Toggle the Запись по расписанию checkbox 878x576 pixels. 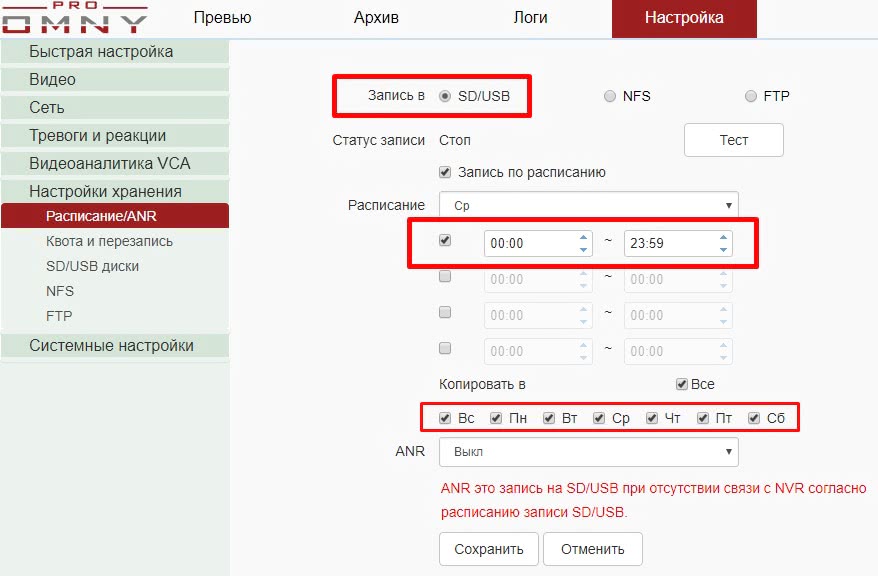[446, 172]
